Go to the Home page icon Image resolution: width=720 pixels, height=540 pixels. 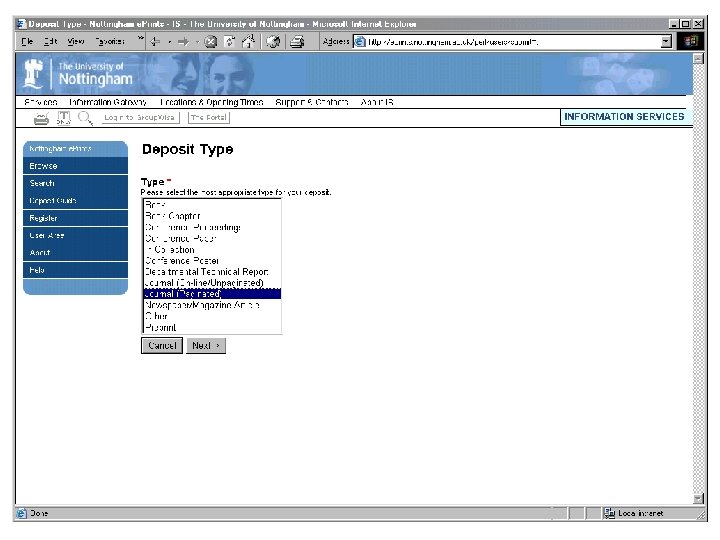pyautogui.click(x=248, y=41)
